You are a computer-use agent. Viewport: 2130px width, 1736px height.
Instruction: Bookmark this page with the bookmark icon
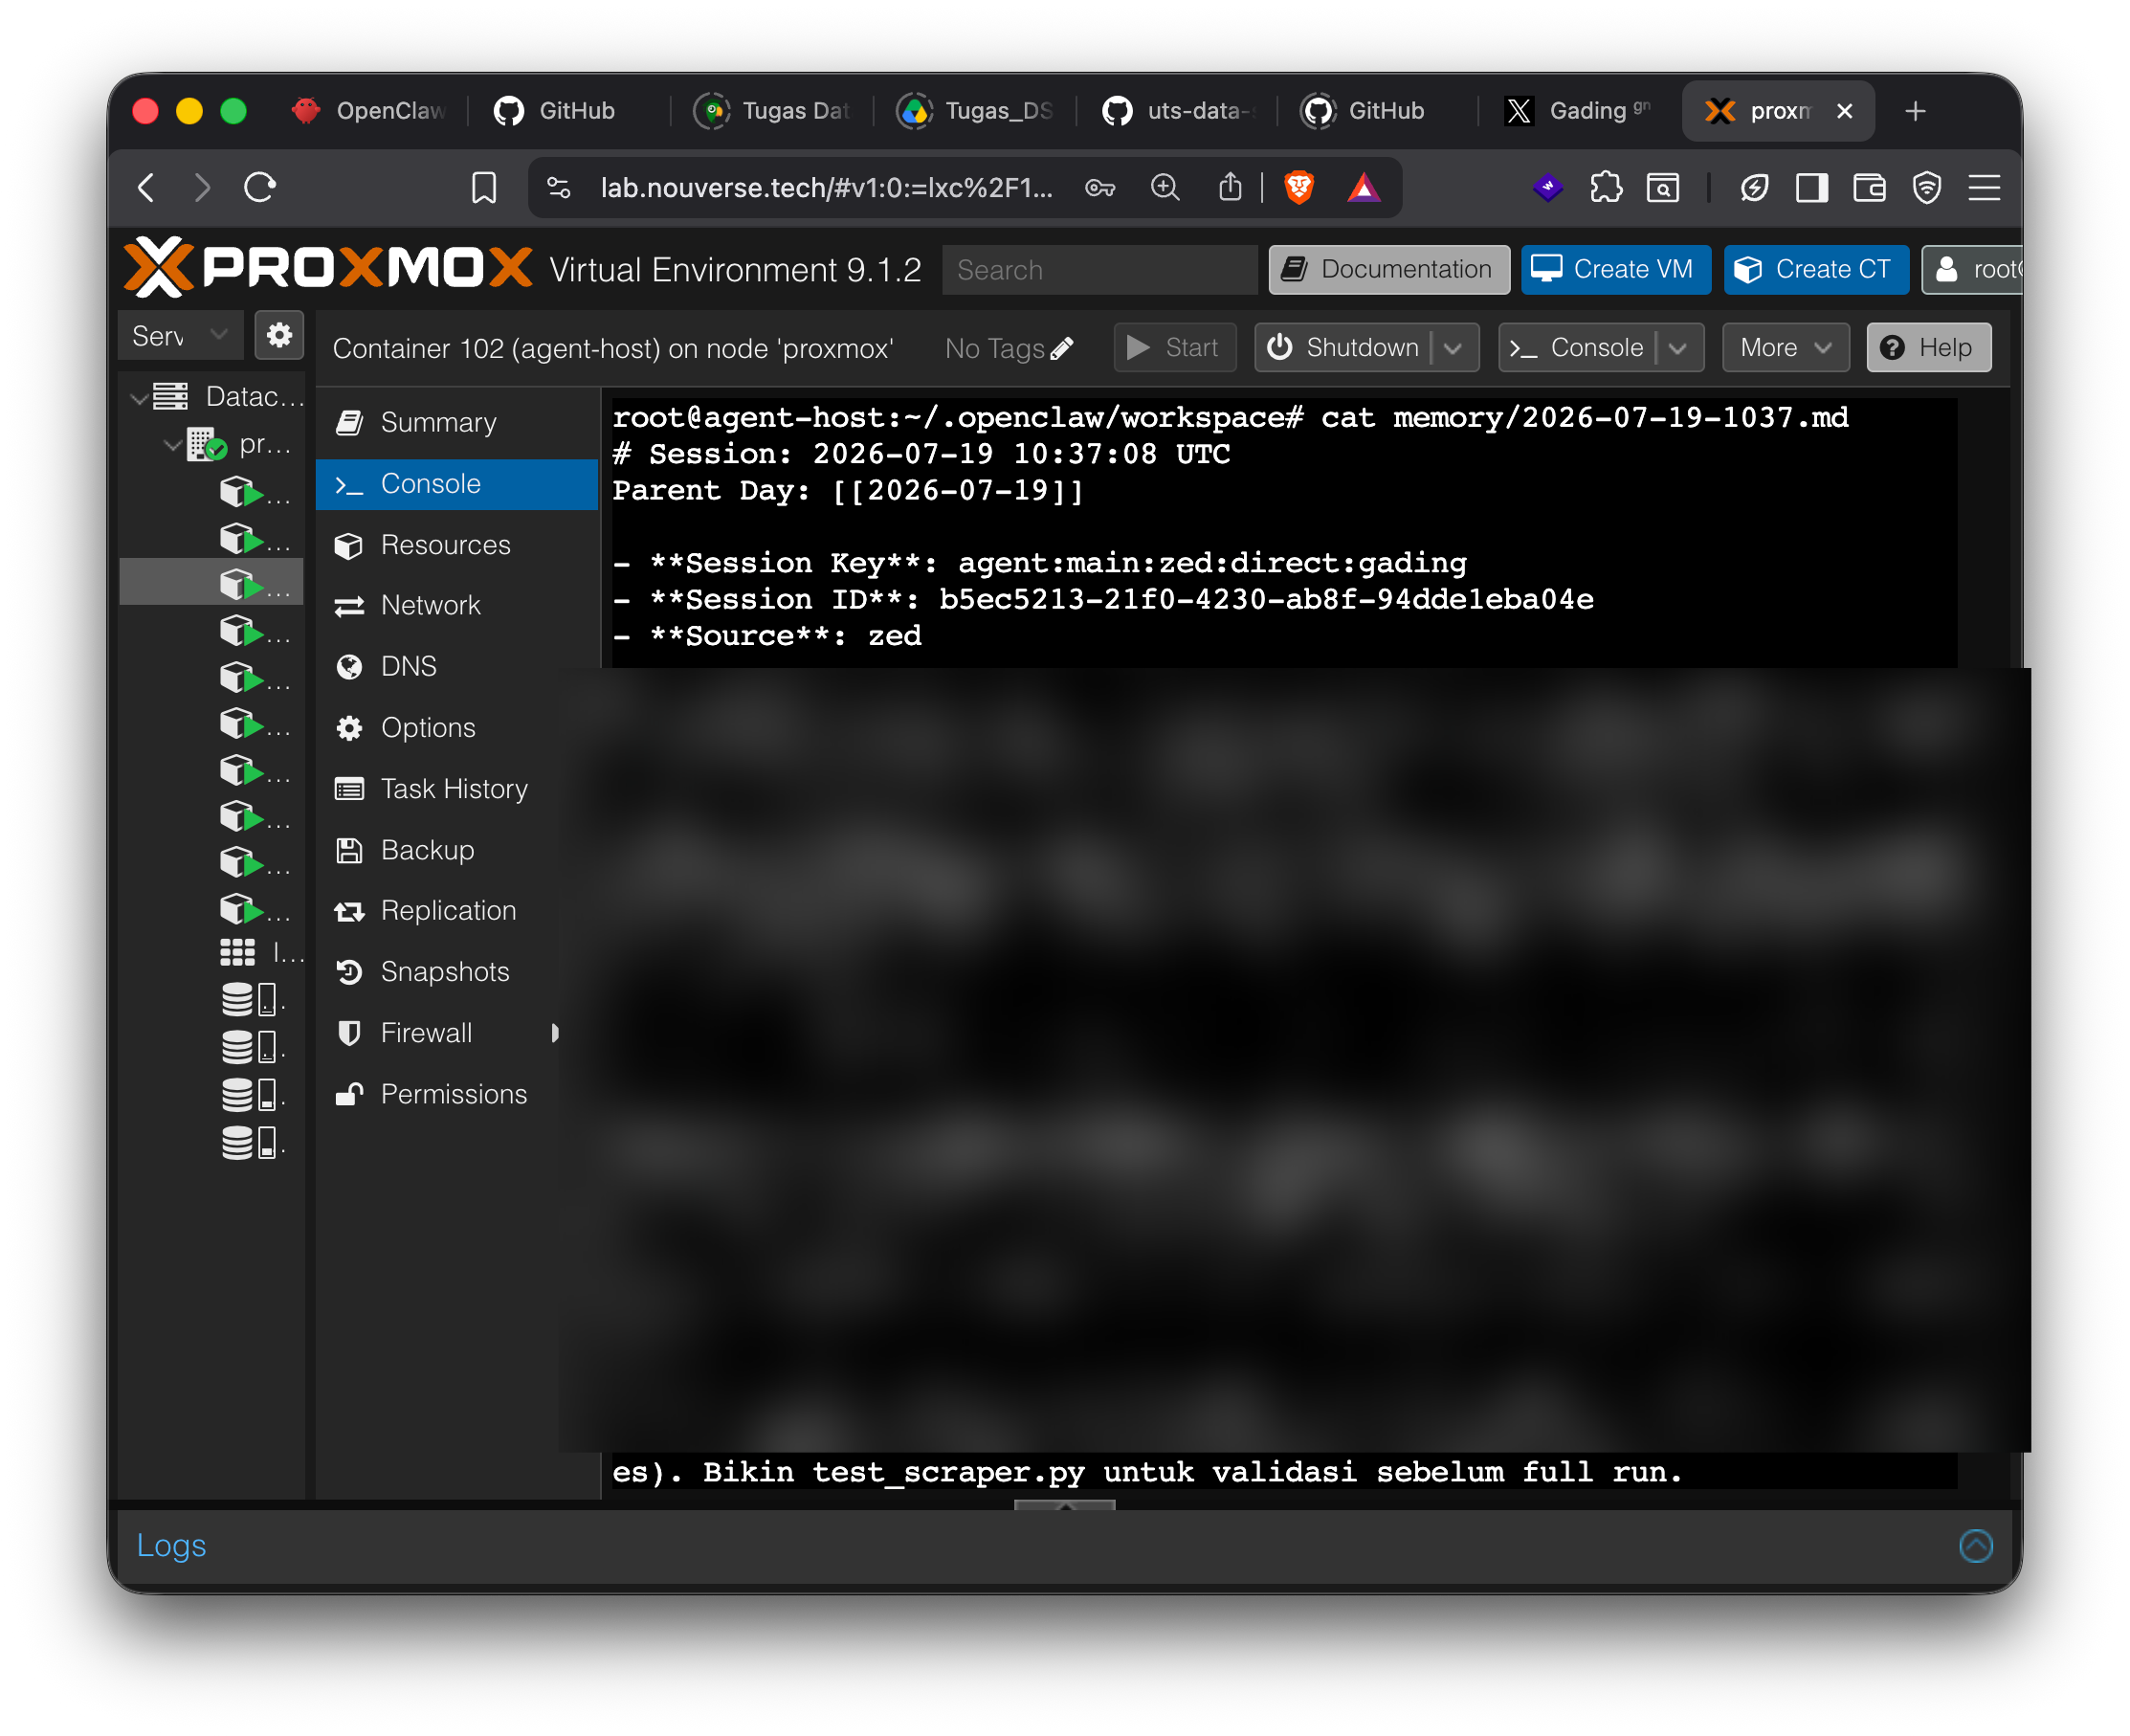click(484, 187)
